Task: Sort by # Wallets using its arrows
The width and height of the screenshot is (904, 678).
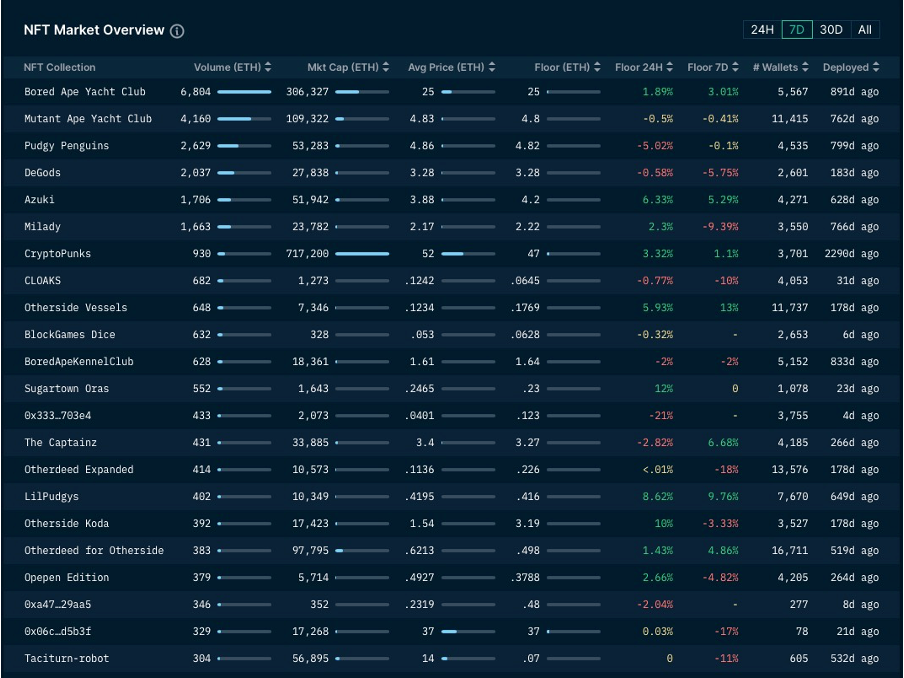Action: pos(805,67)
